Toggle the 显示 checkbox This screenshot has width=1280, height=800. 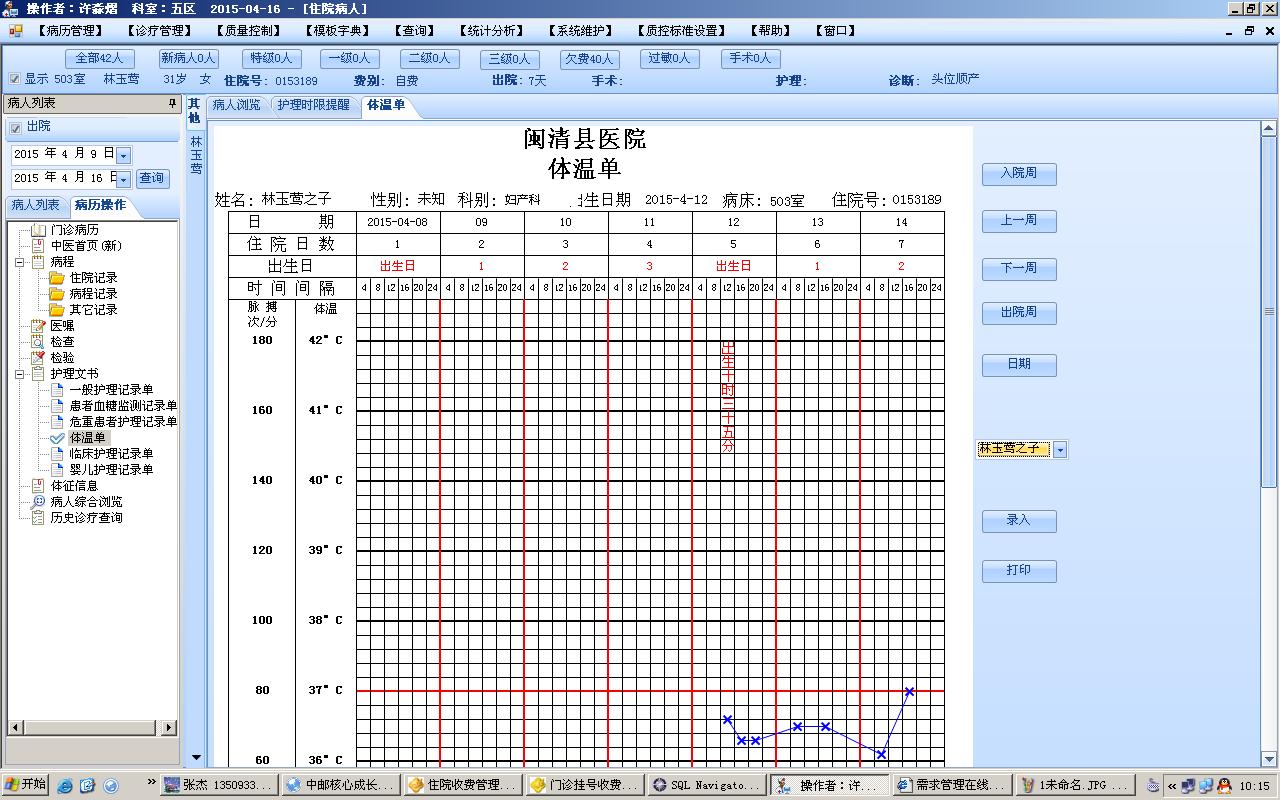14,79
